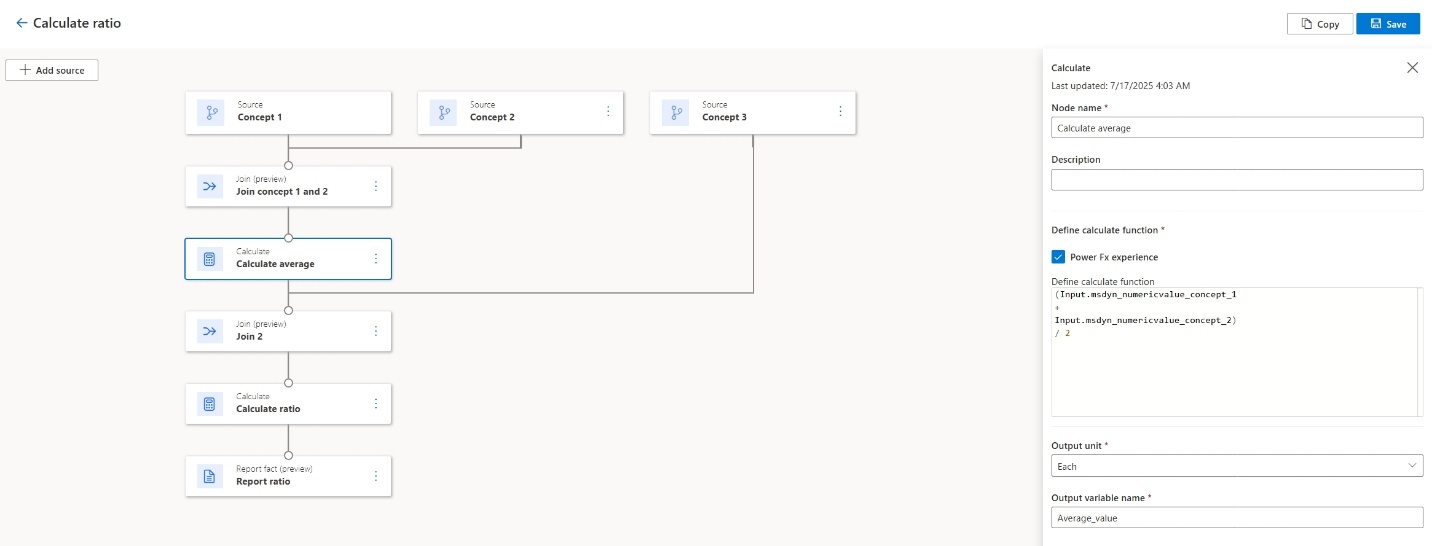Screen dimensions: 1432x546
Task: Click the function editor vertical scrollbar
Action: point(1420,352)
